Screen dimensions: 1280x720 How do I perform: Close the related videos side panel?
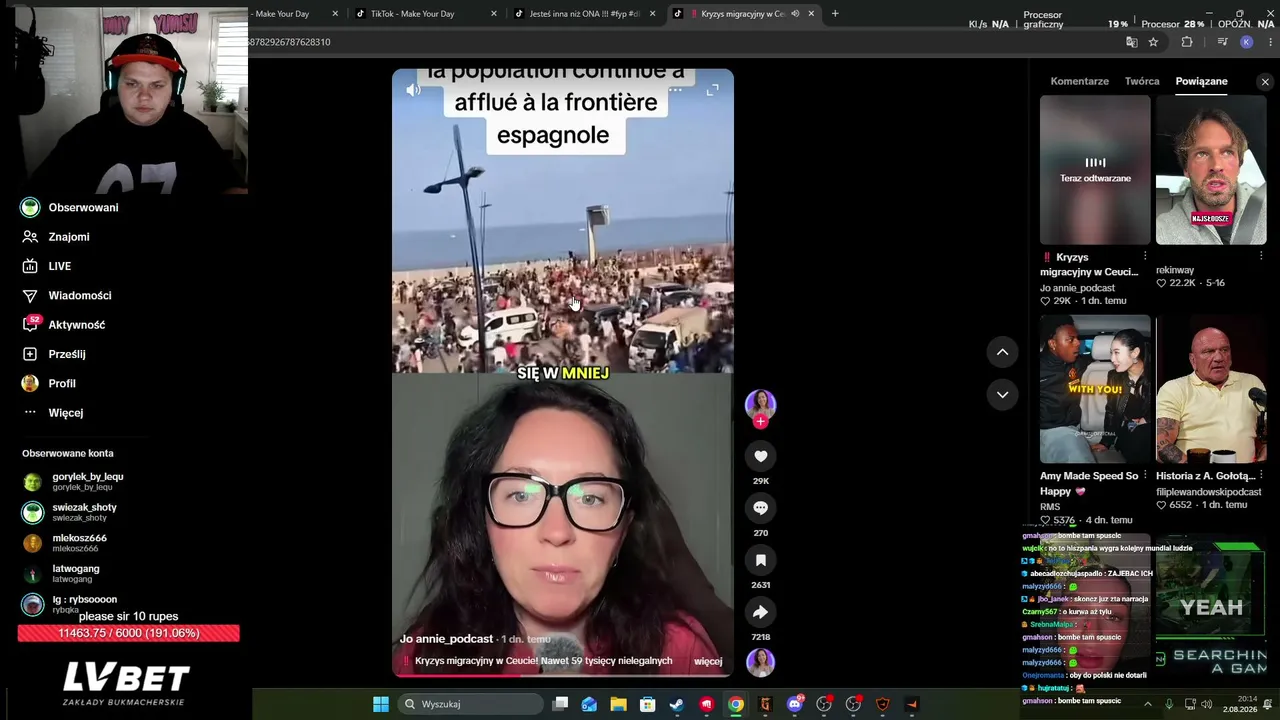[1265, 82]
